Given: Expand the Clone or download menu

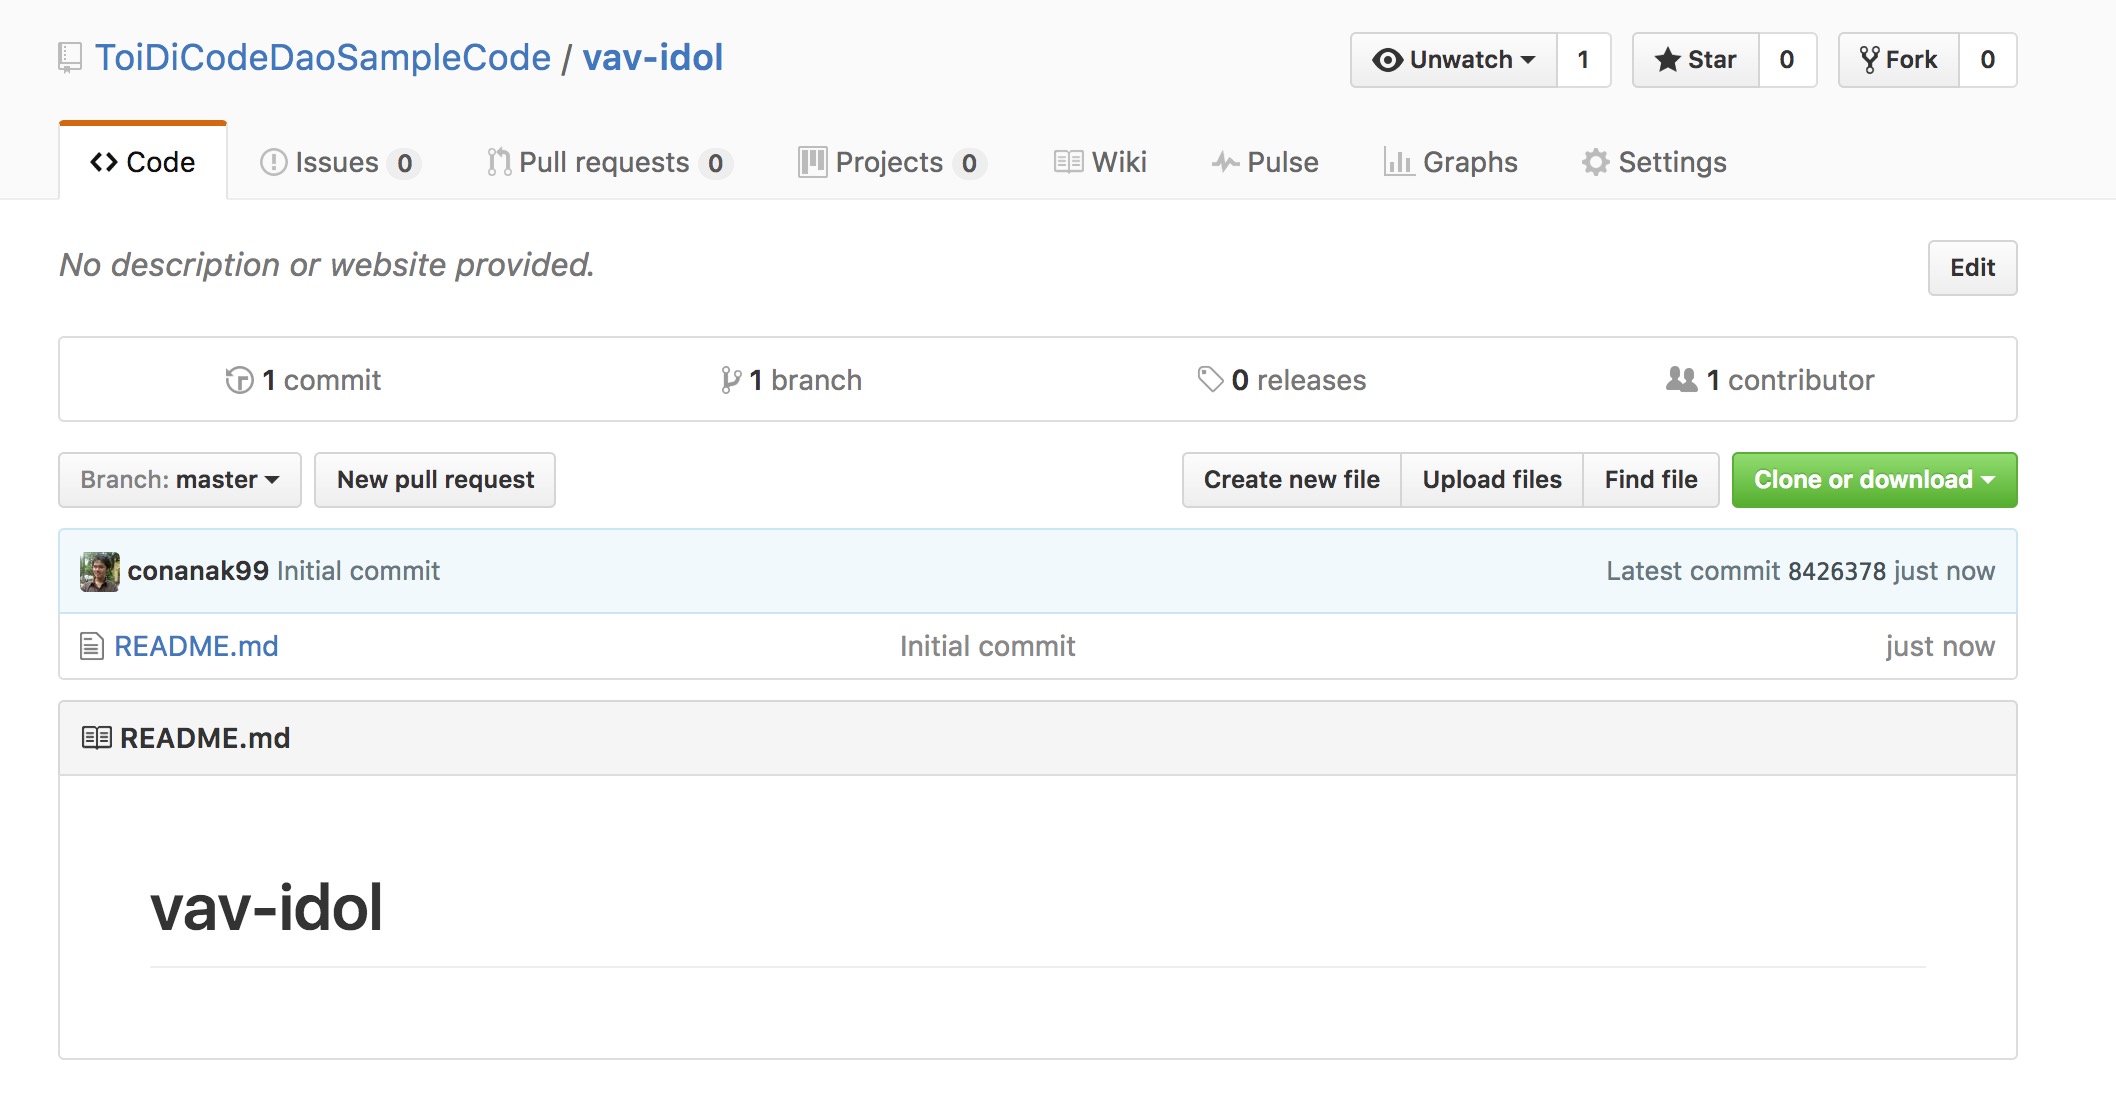Looking at the screenshot, I should click(1874, 480).
